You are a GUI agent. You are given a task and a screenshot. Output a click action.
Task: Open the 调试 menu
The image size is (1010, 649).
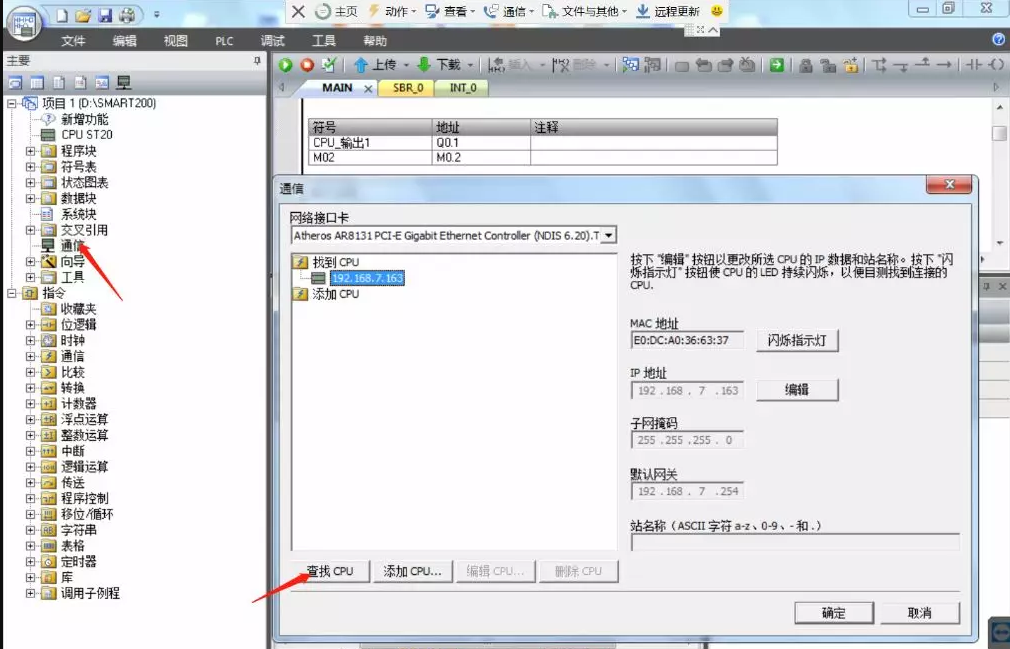272,41
